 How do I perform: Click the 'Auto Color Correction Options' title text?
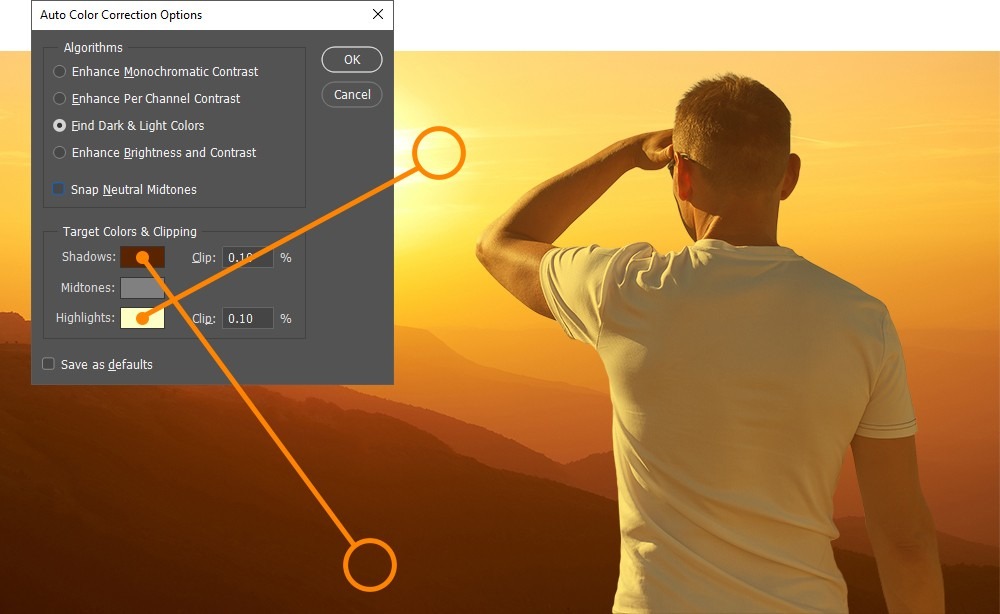click(x=121, y=15)
